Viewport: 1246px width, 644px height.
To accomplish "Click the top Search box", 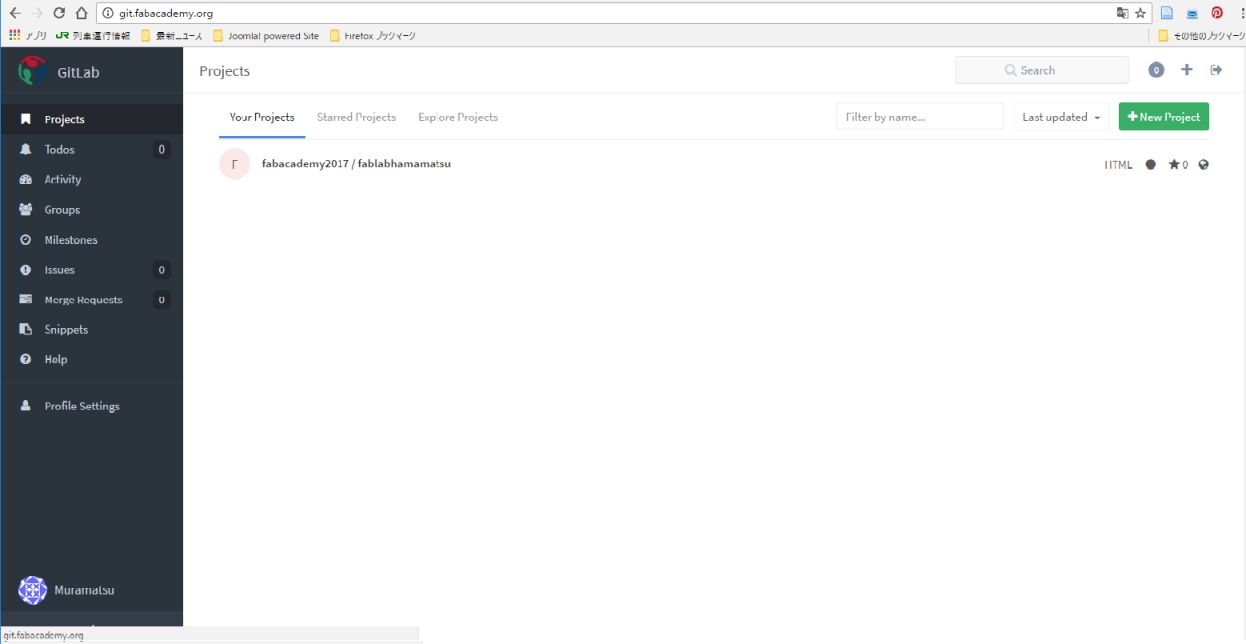I will point(1042,70).
